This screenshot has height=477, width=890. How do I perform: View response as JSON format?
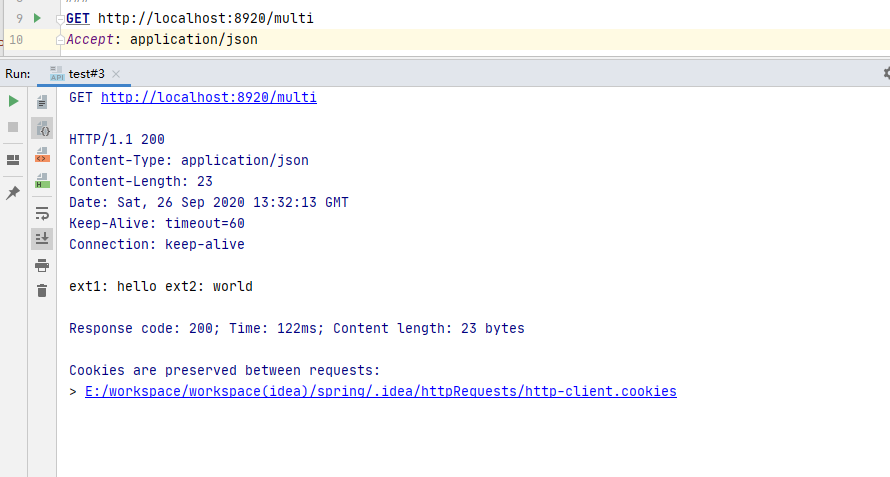(42, 128)
